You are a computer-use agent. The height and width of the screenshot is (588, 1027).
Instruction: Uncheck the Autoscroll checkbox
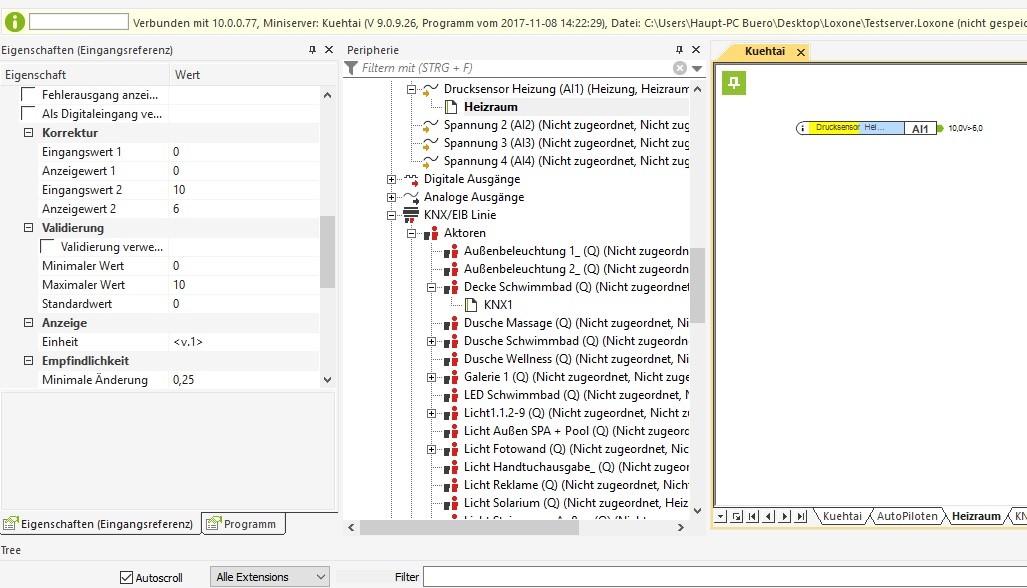coord(126,577)
